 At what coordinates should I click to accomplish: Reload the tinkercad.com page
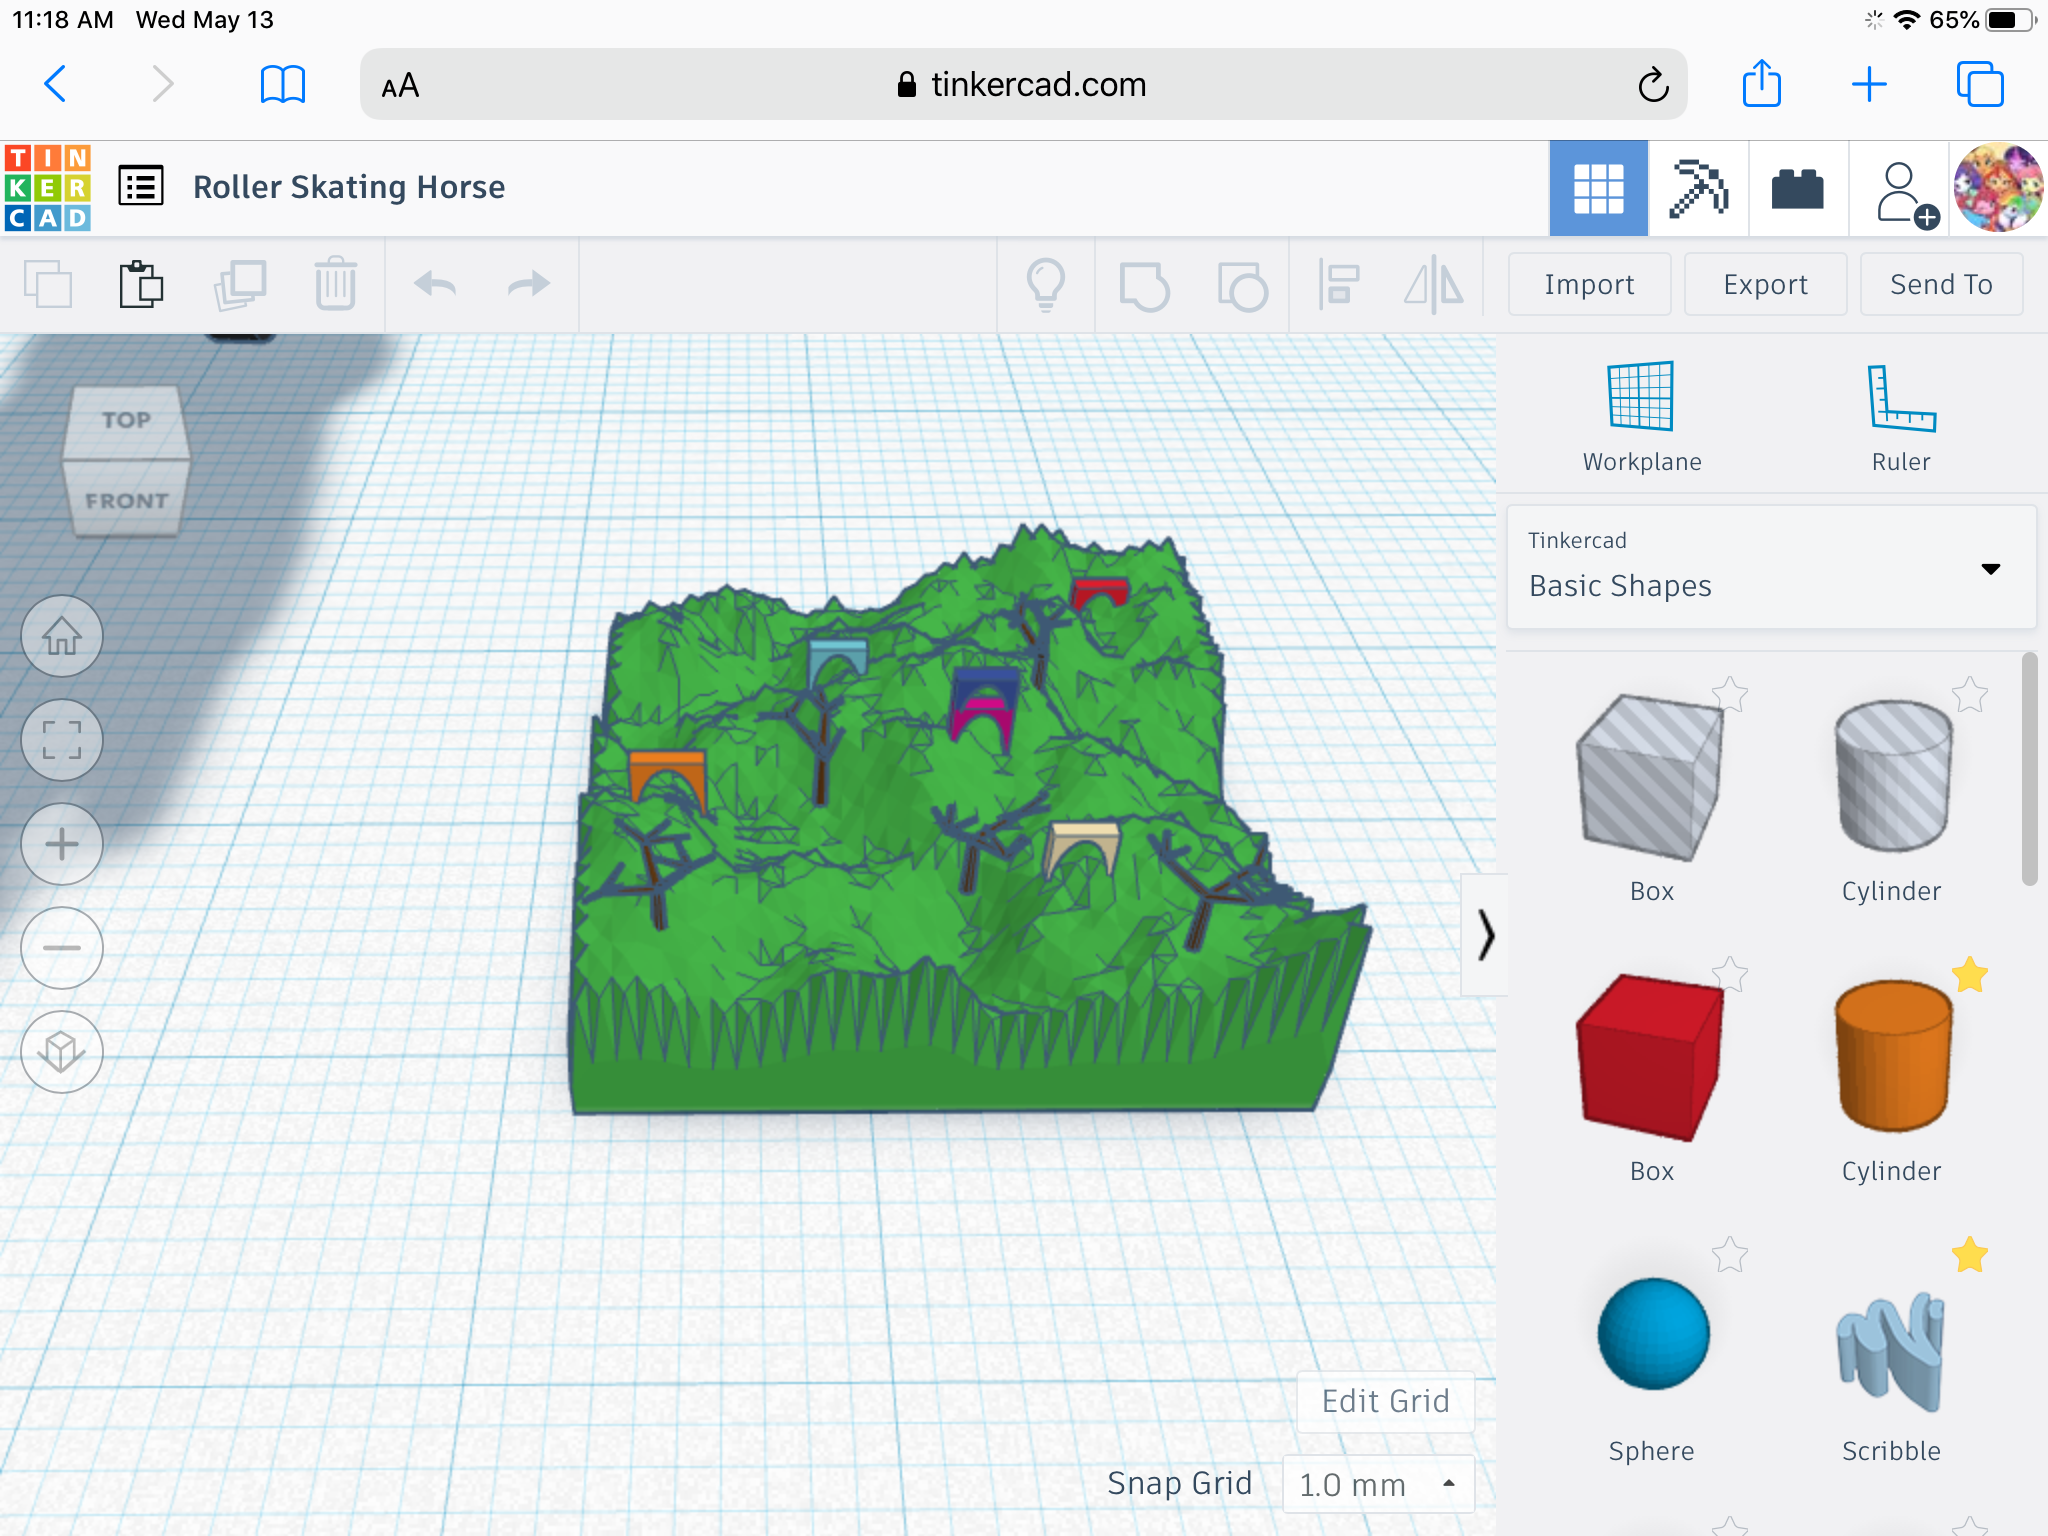tap(1653, 85)
